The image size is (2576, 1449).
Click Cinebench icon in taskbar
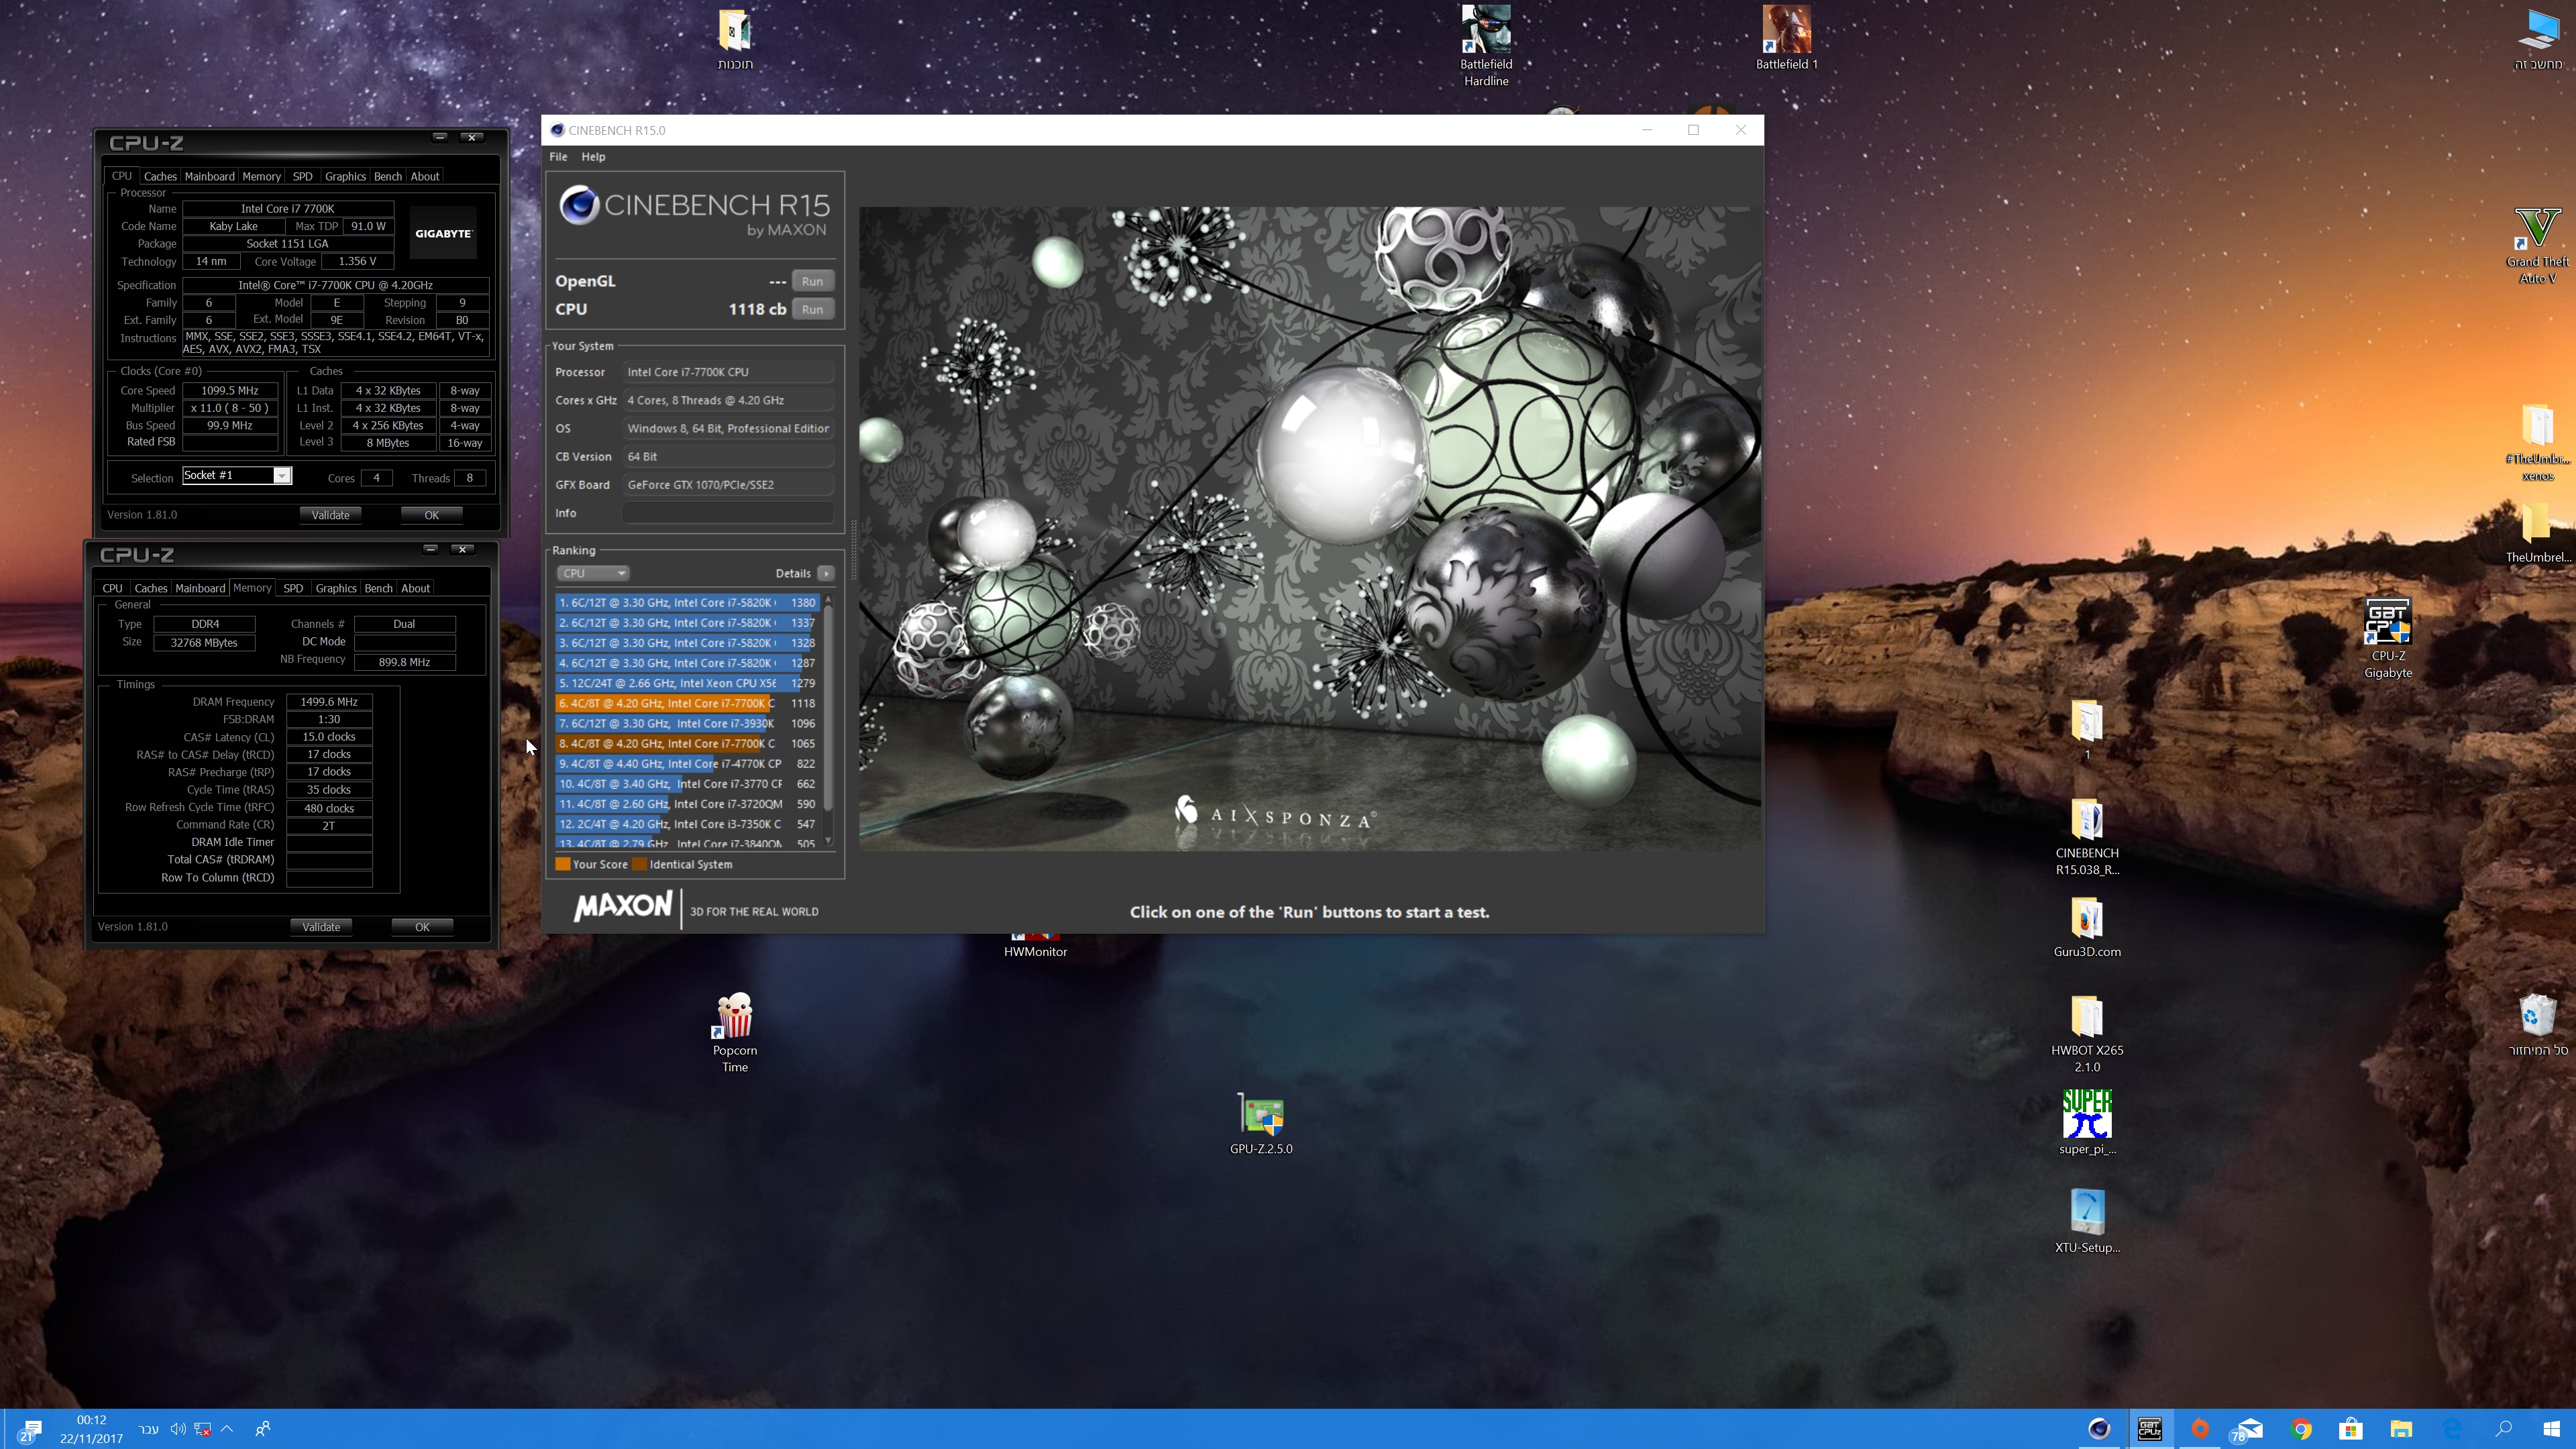(x=2099, y=1429)
